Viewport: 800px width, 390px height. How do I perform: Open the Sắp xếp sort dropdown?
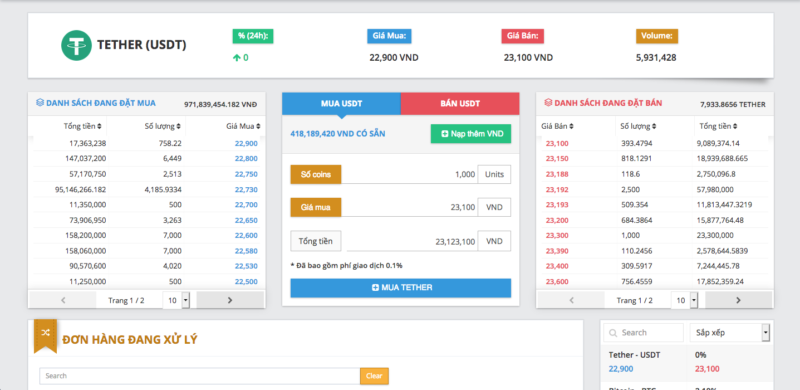(x=730, y=333)
